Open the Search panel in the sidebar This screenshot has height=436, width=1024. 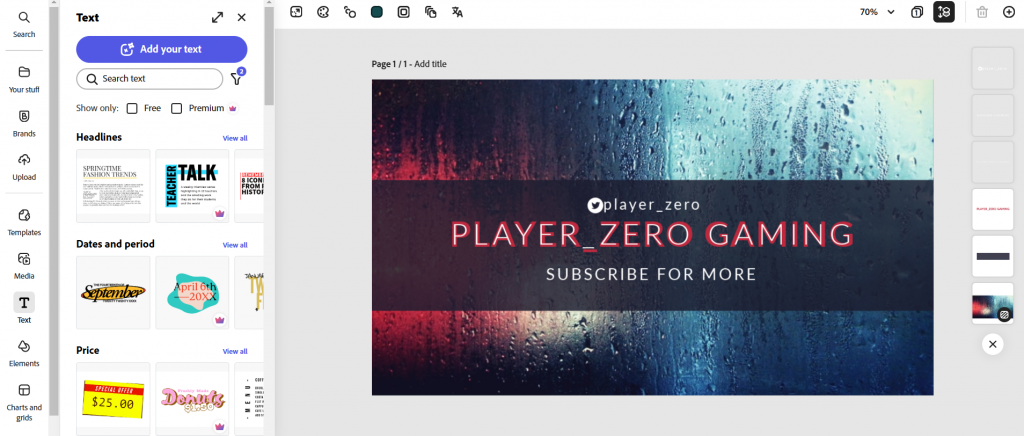click(24, 25)
